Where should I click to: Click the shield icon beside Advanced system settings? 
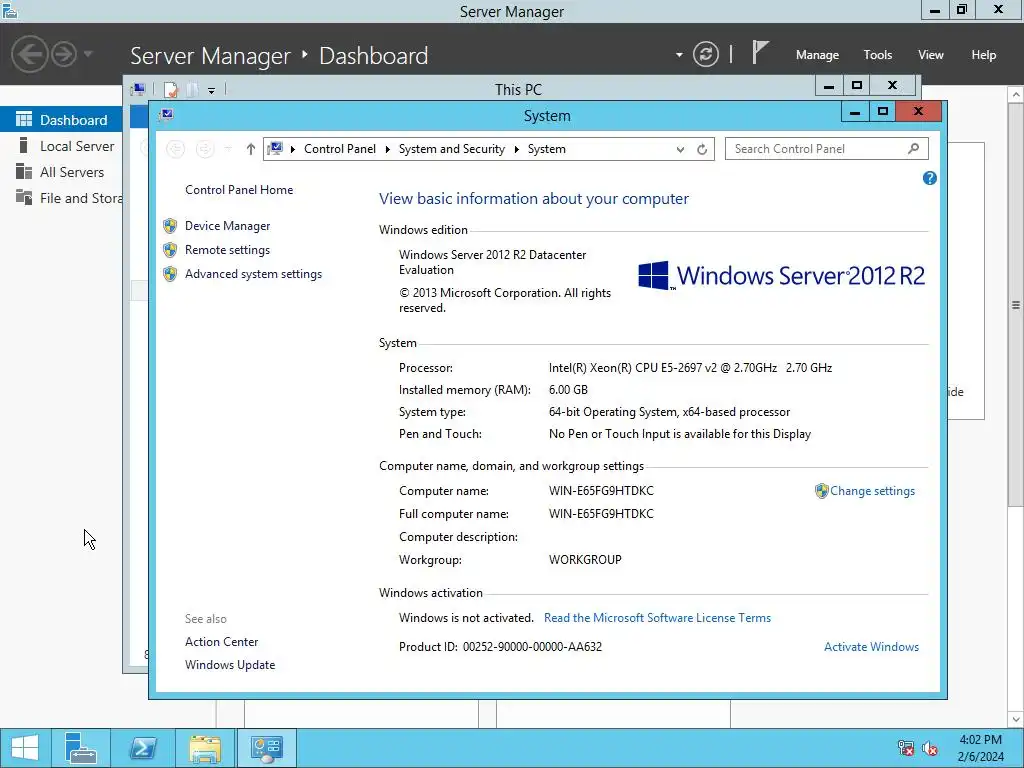coord(170,274)
